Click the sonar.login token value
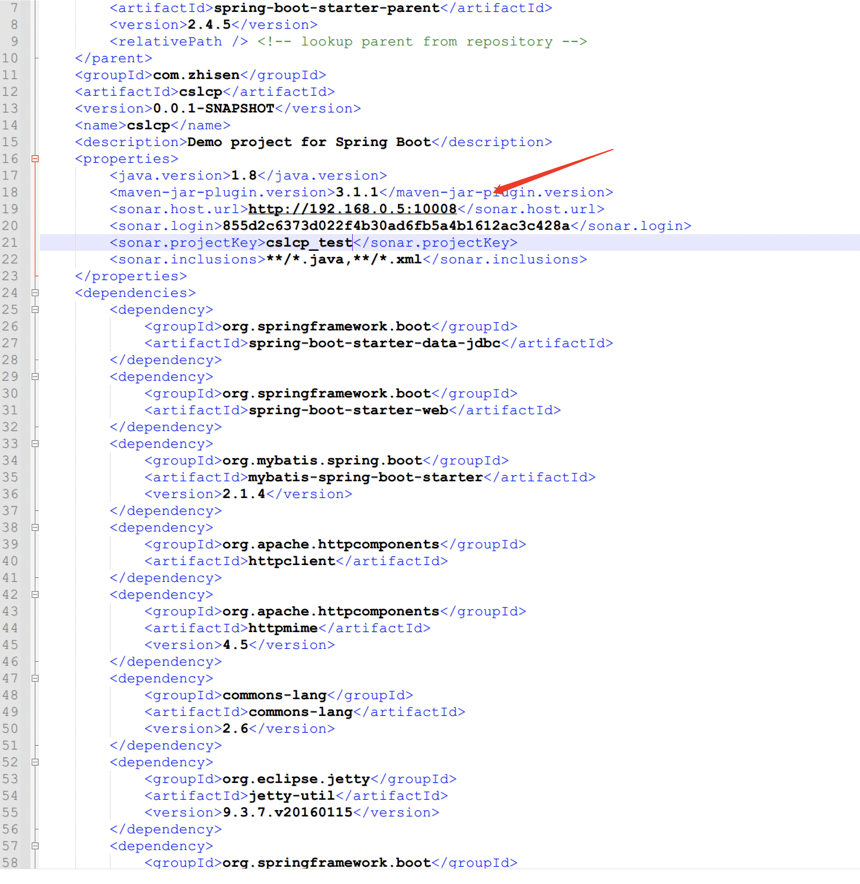This screenshot has height=884, width=860. coord(396,226)
